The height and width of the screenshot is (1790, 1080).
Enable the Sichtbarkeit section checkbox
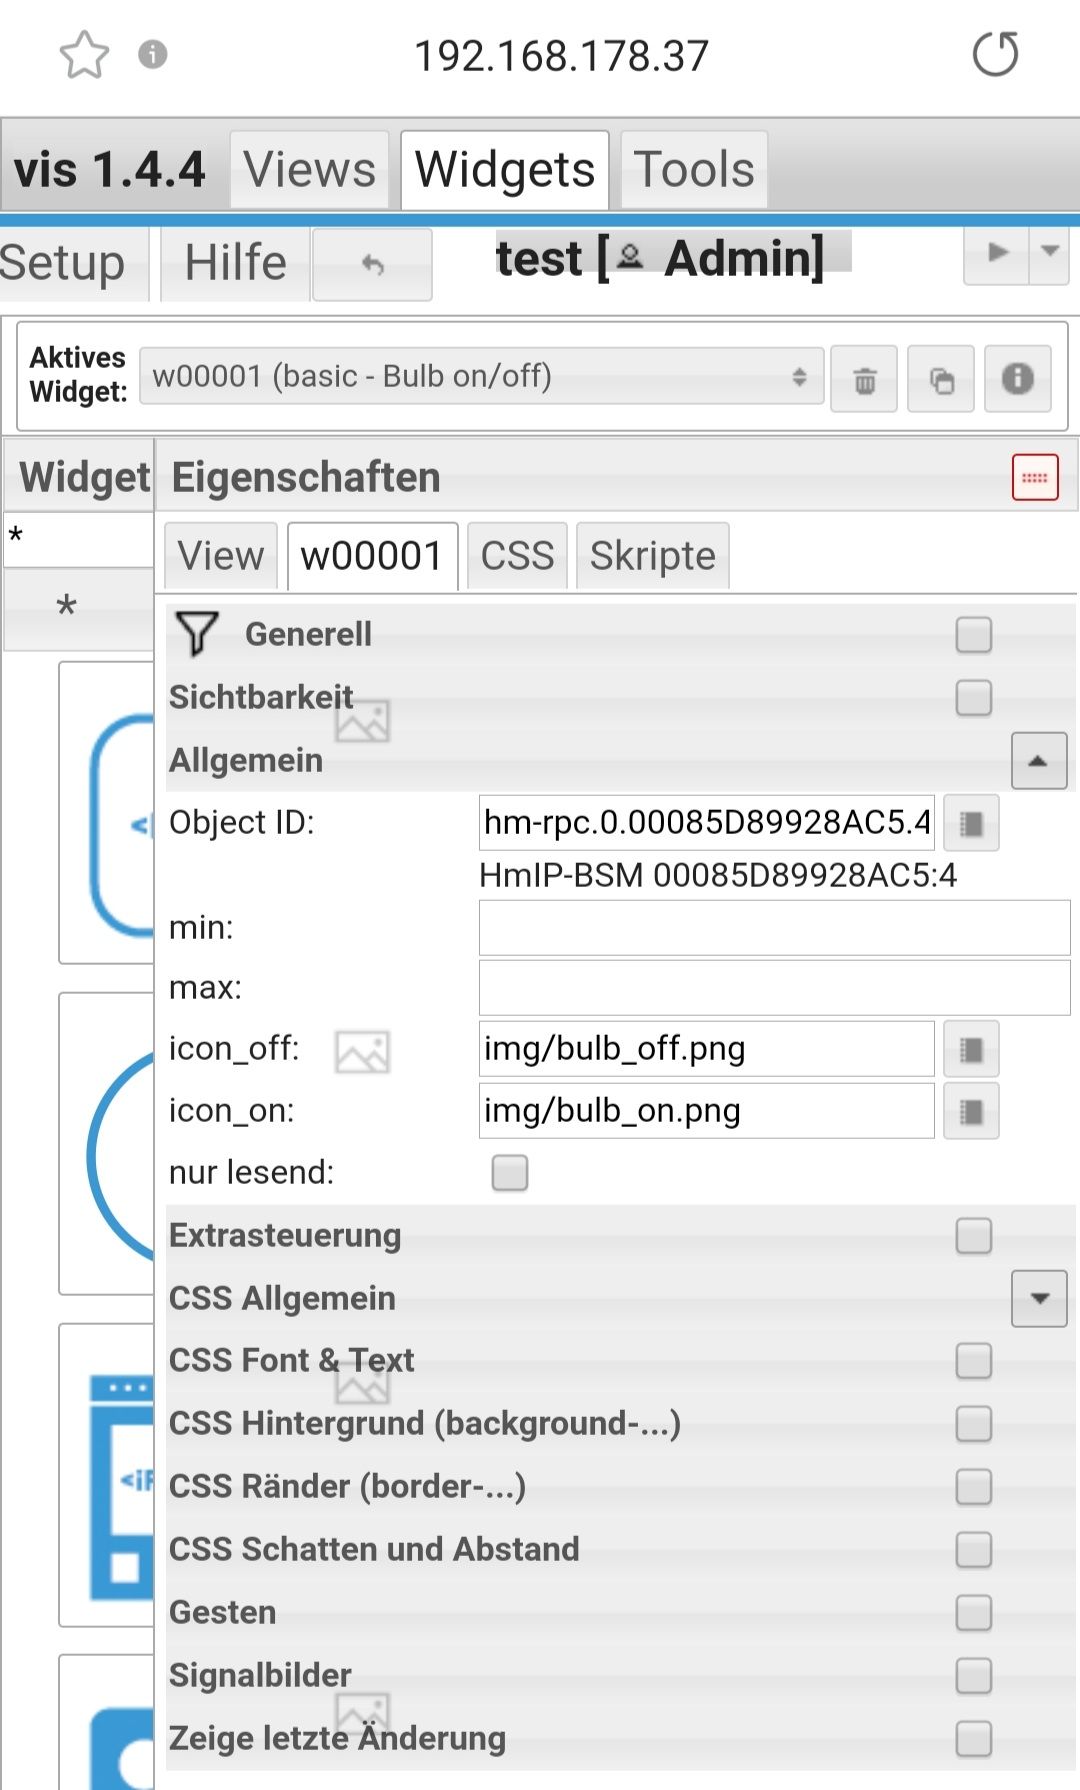(x=973, y=698)
